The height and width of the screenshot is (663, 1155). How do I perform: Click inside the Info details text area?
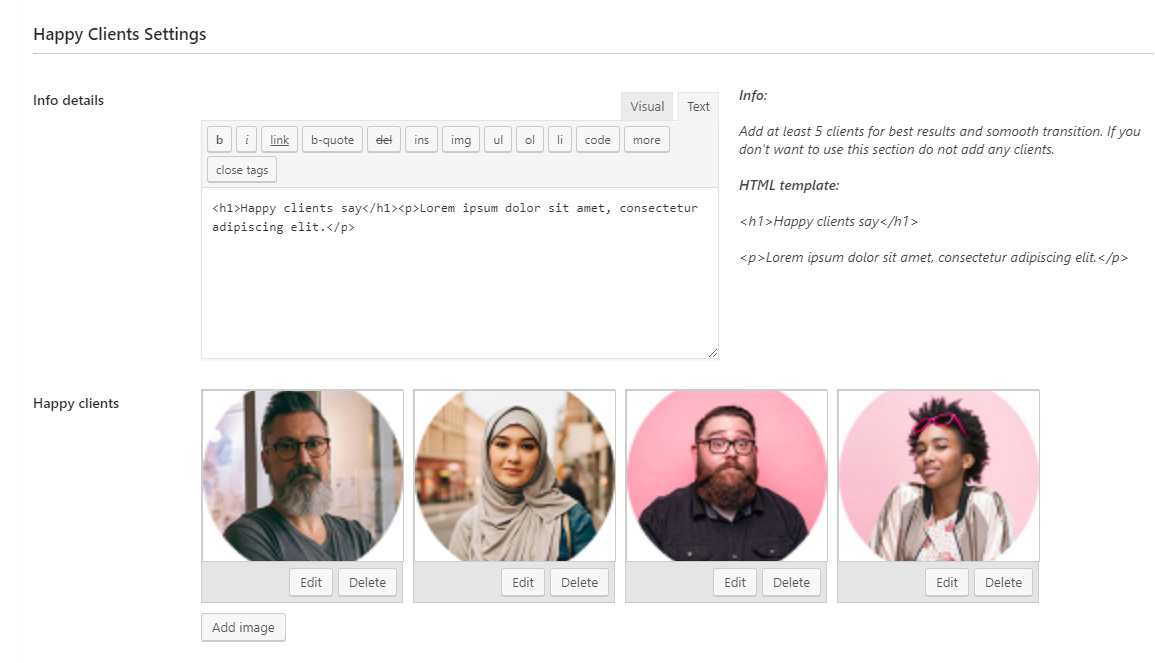(460, 273)
